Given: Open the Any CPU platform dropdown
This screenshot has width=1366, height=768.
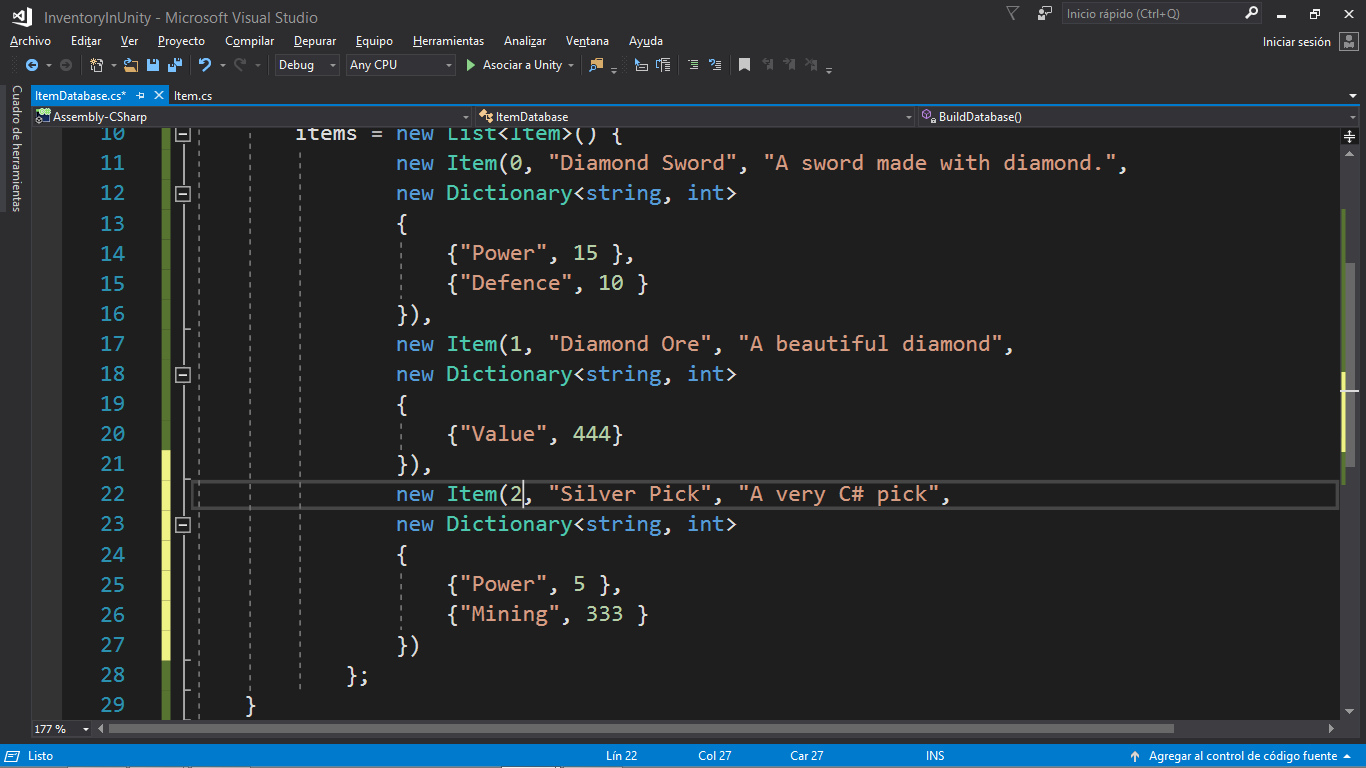Looking at the screenshot, I should coord(400,65).
